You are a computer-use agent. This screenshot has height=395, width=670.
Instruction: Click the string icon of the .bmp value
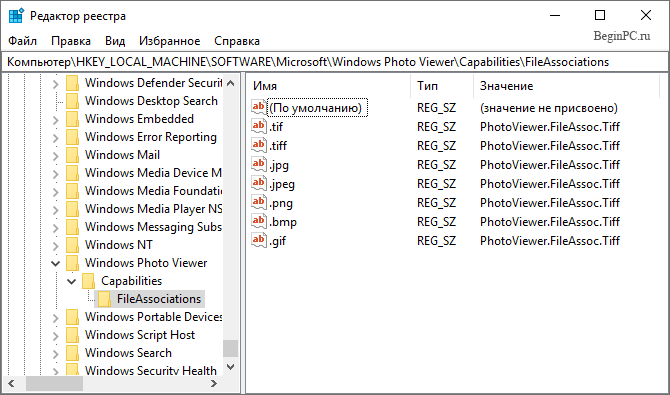(x=259, y=221)
